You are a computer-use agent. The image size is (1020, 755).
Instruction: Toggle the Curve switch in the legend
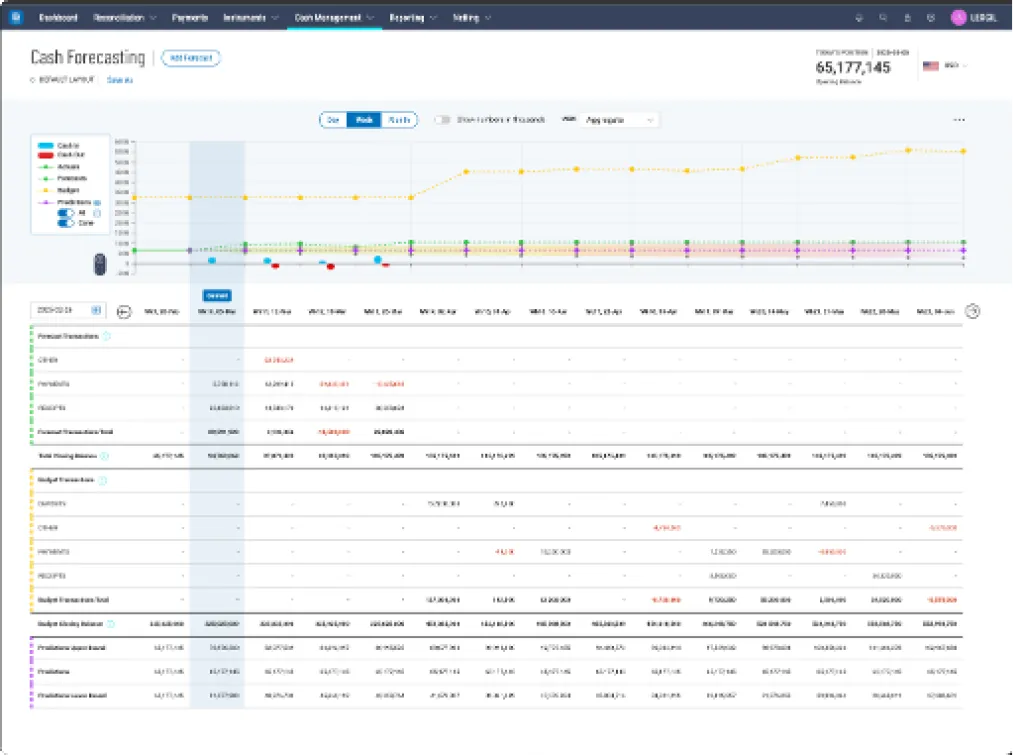click(67, 223)
